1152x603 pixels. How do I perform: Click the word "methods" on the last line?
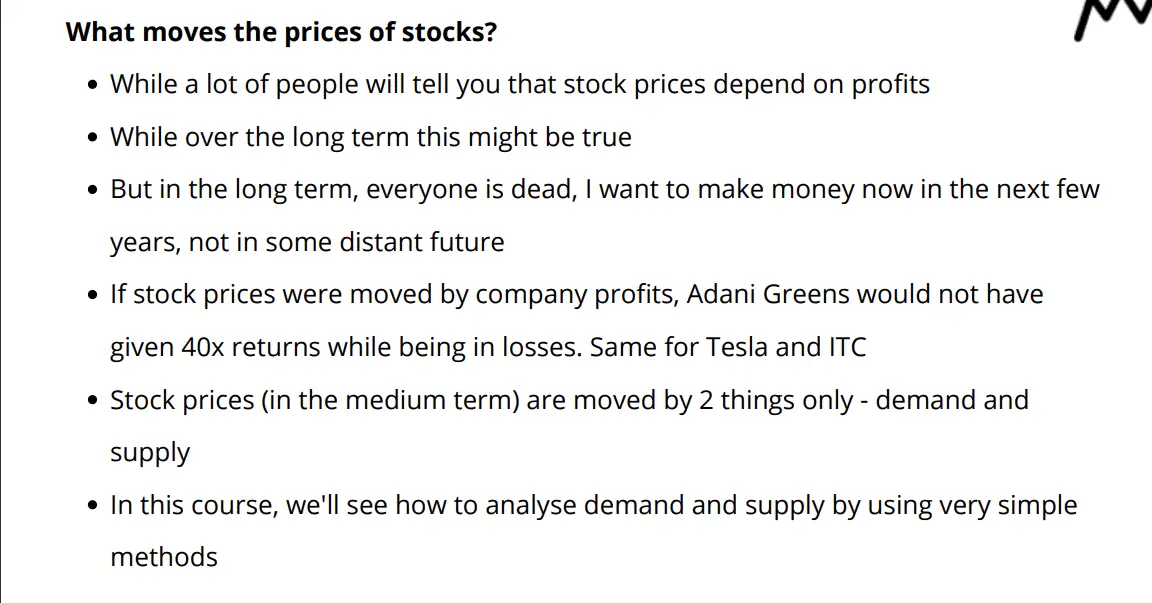164,557
